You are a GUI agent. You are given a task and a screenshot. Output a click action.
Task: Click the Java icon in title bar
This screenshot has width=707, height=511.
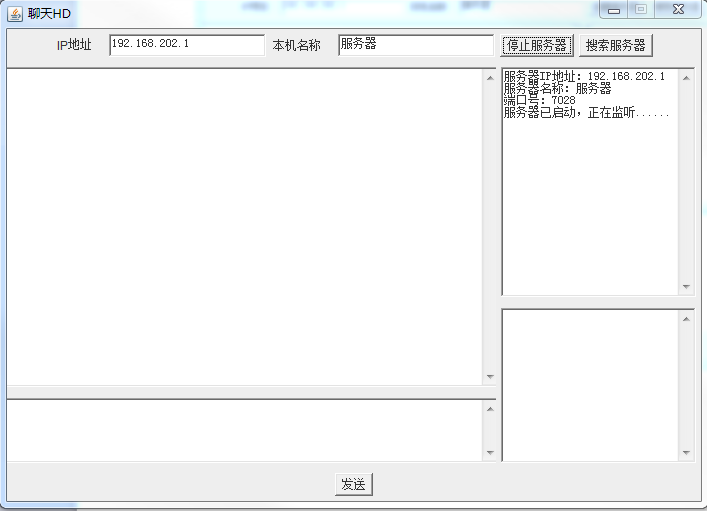[15, 14]
